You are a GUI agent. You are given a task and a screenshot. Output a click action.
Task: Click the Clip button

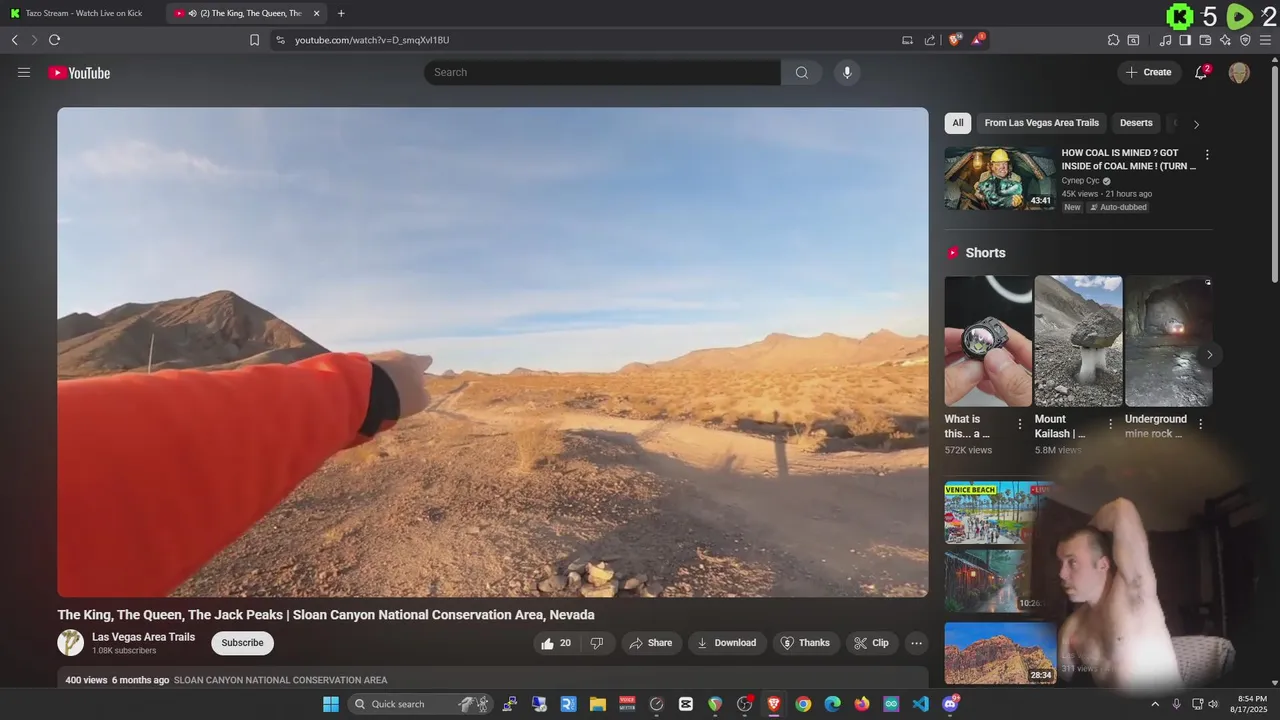pos(872,643)
